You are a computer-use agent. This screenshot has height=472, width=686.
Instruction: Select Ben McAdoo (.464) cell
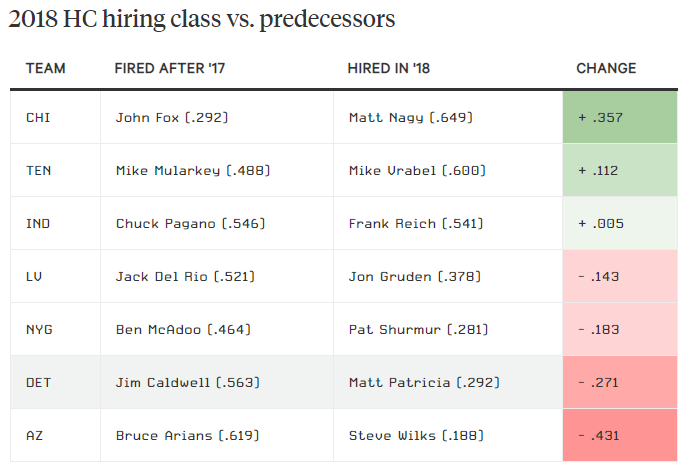coord(183,329)
